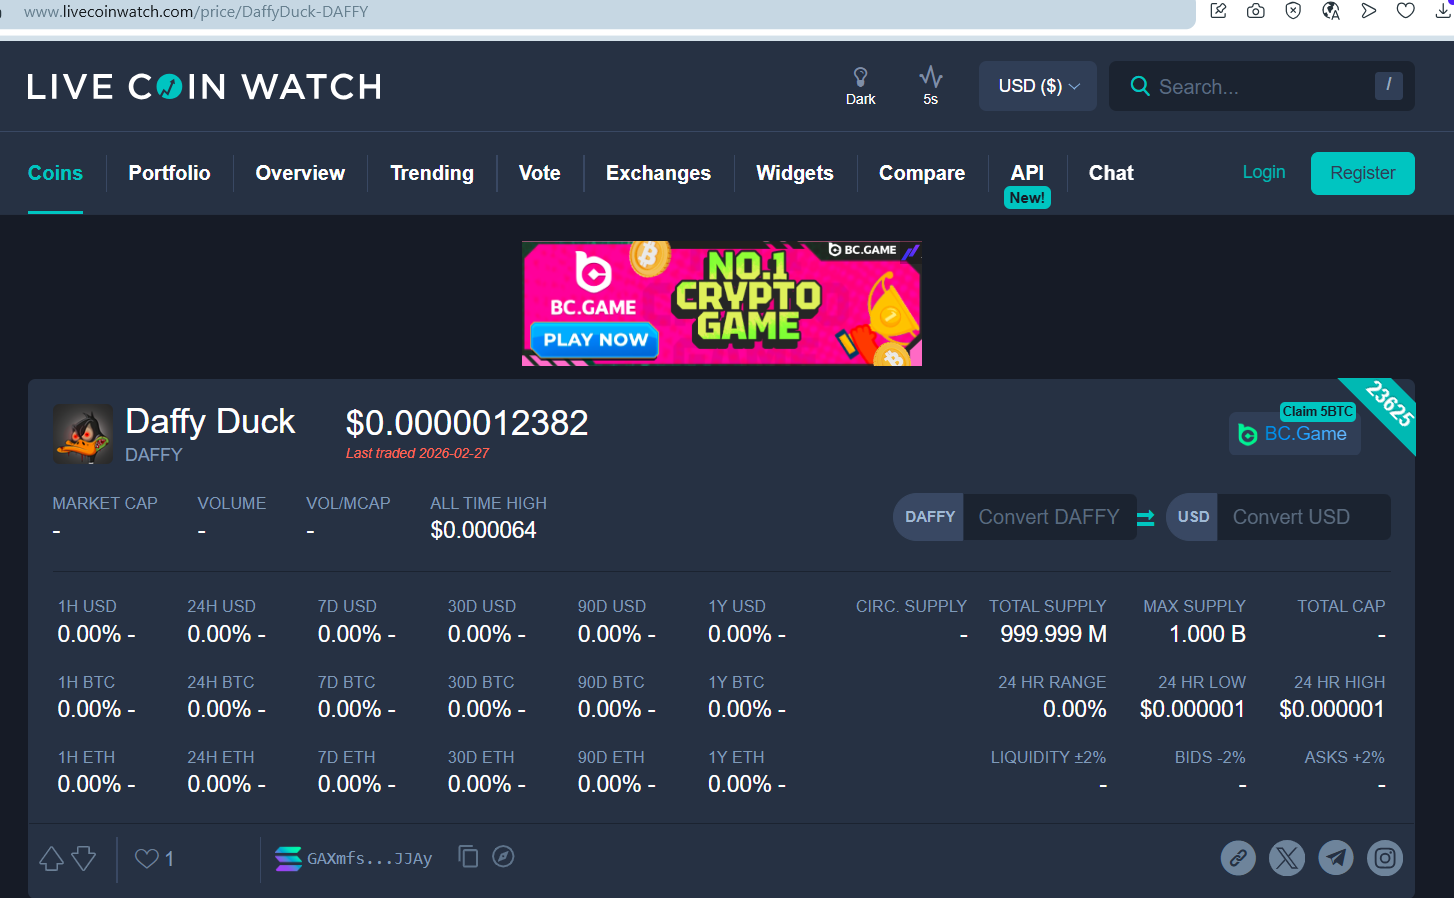Click the 24 HR LOW $0.000001 value

click(1193, 709)
